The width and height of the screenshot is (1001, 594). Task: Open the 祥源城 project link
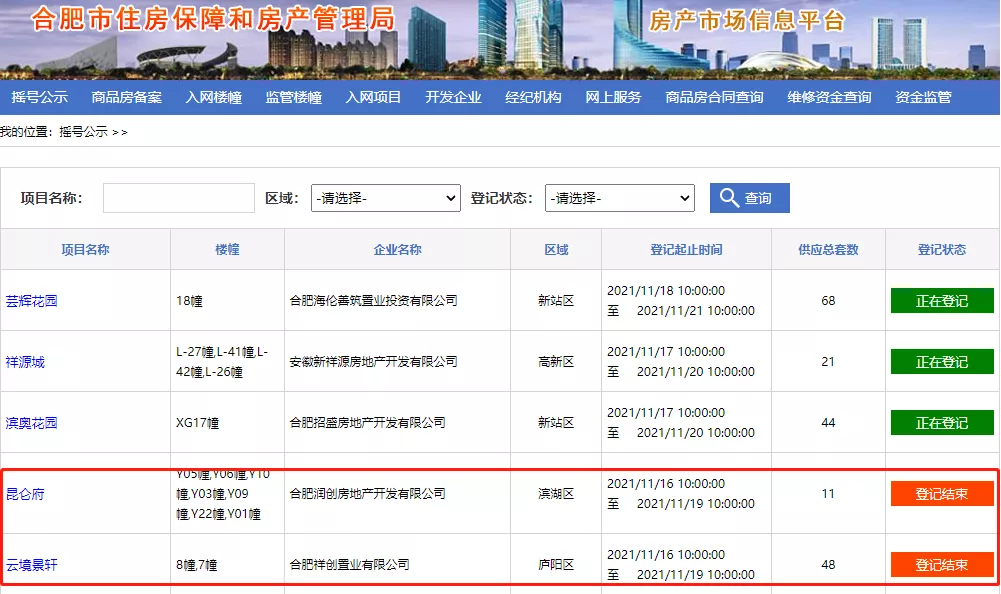click(25, 362)
